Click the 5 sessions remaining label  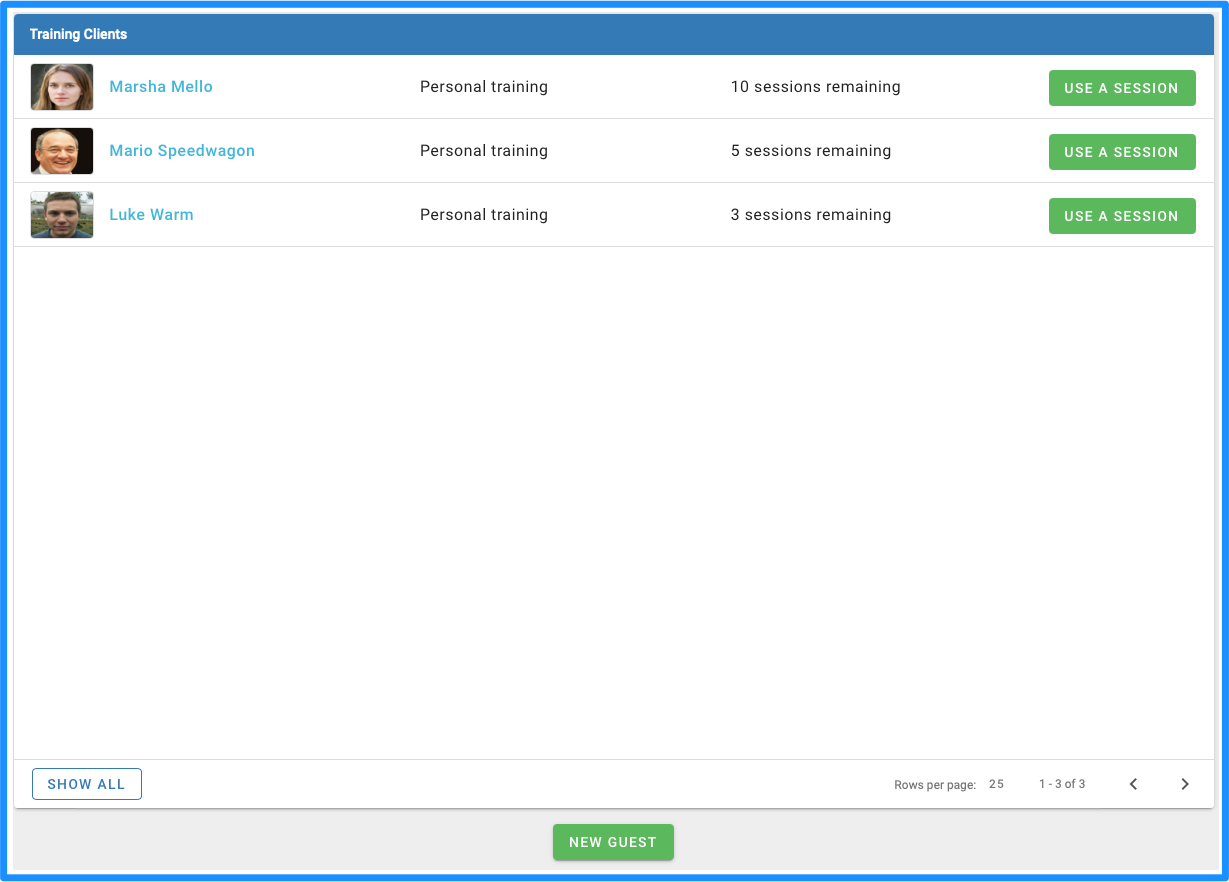click(811, 151)
